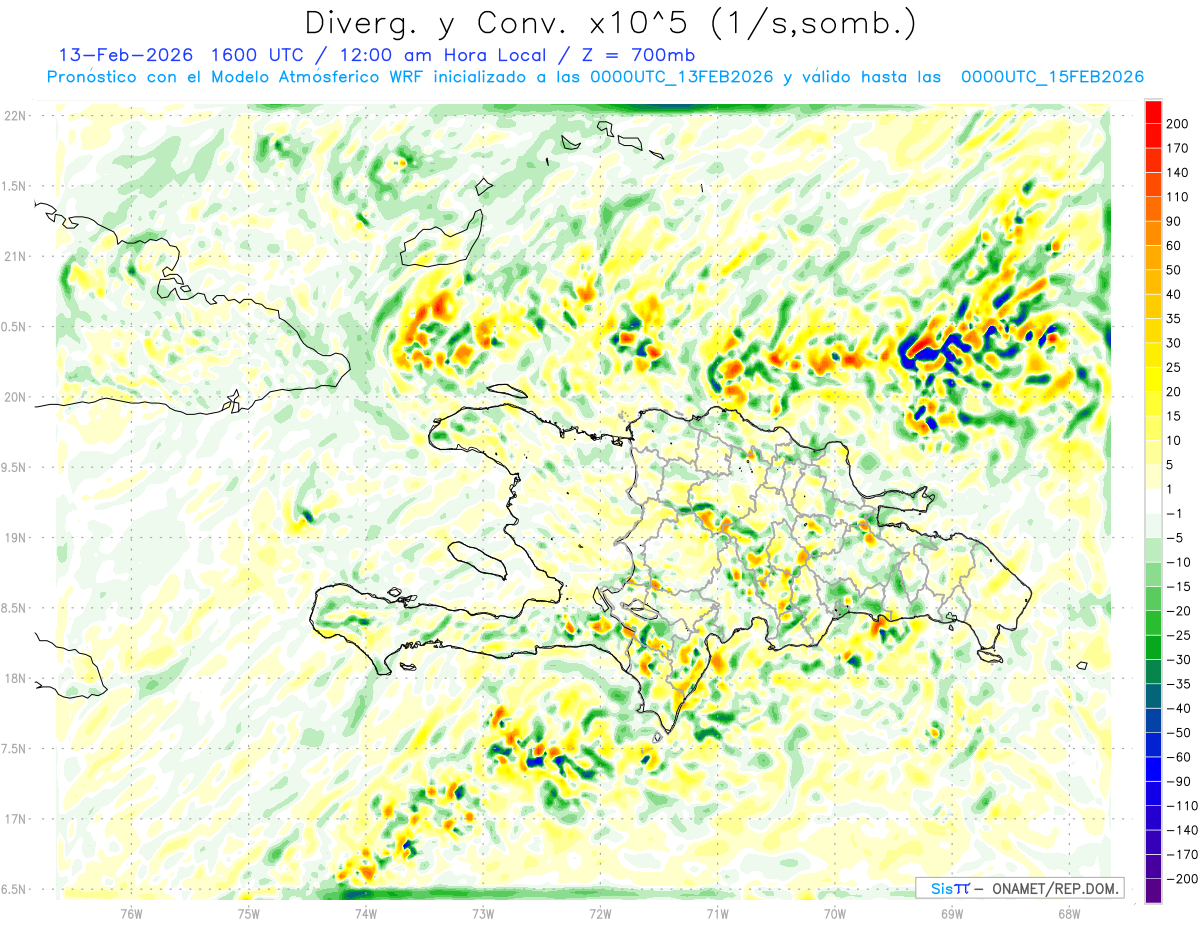1200x927 pixels.
Task: Click the '19N' latitude label
Action: coord(15,538)
